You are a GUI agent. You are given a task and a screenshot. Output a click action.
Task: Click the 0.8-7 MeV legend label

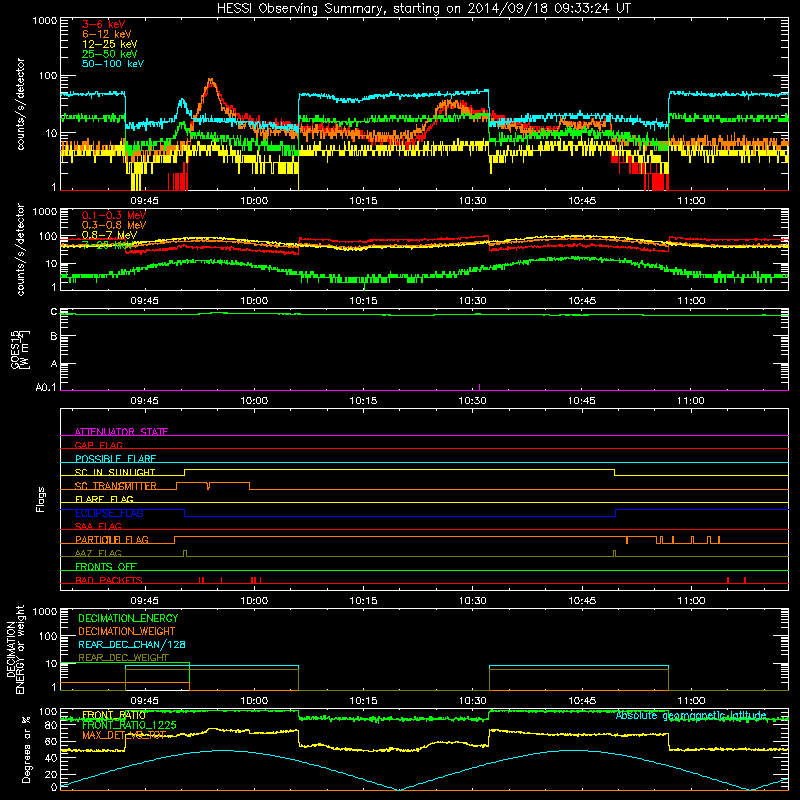coord(110,235)
